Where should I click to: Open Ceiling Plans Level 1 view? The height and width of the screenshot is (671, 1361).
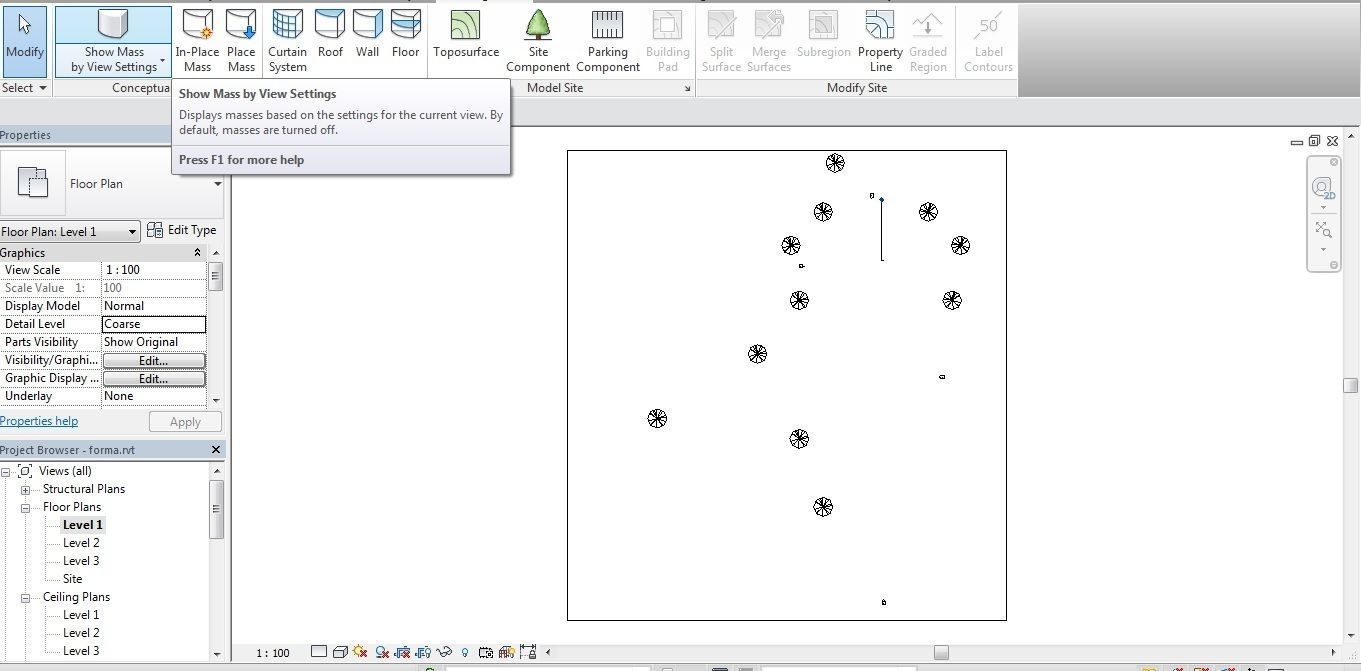pyautogui.click(x=81, y=615)
